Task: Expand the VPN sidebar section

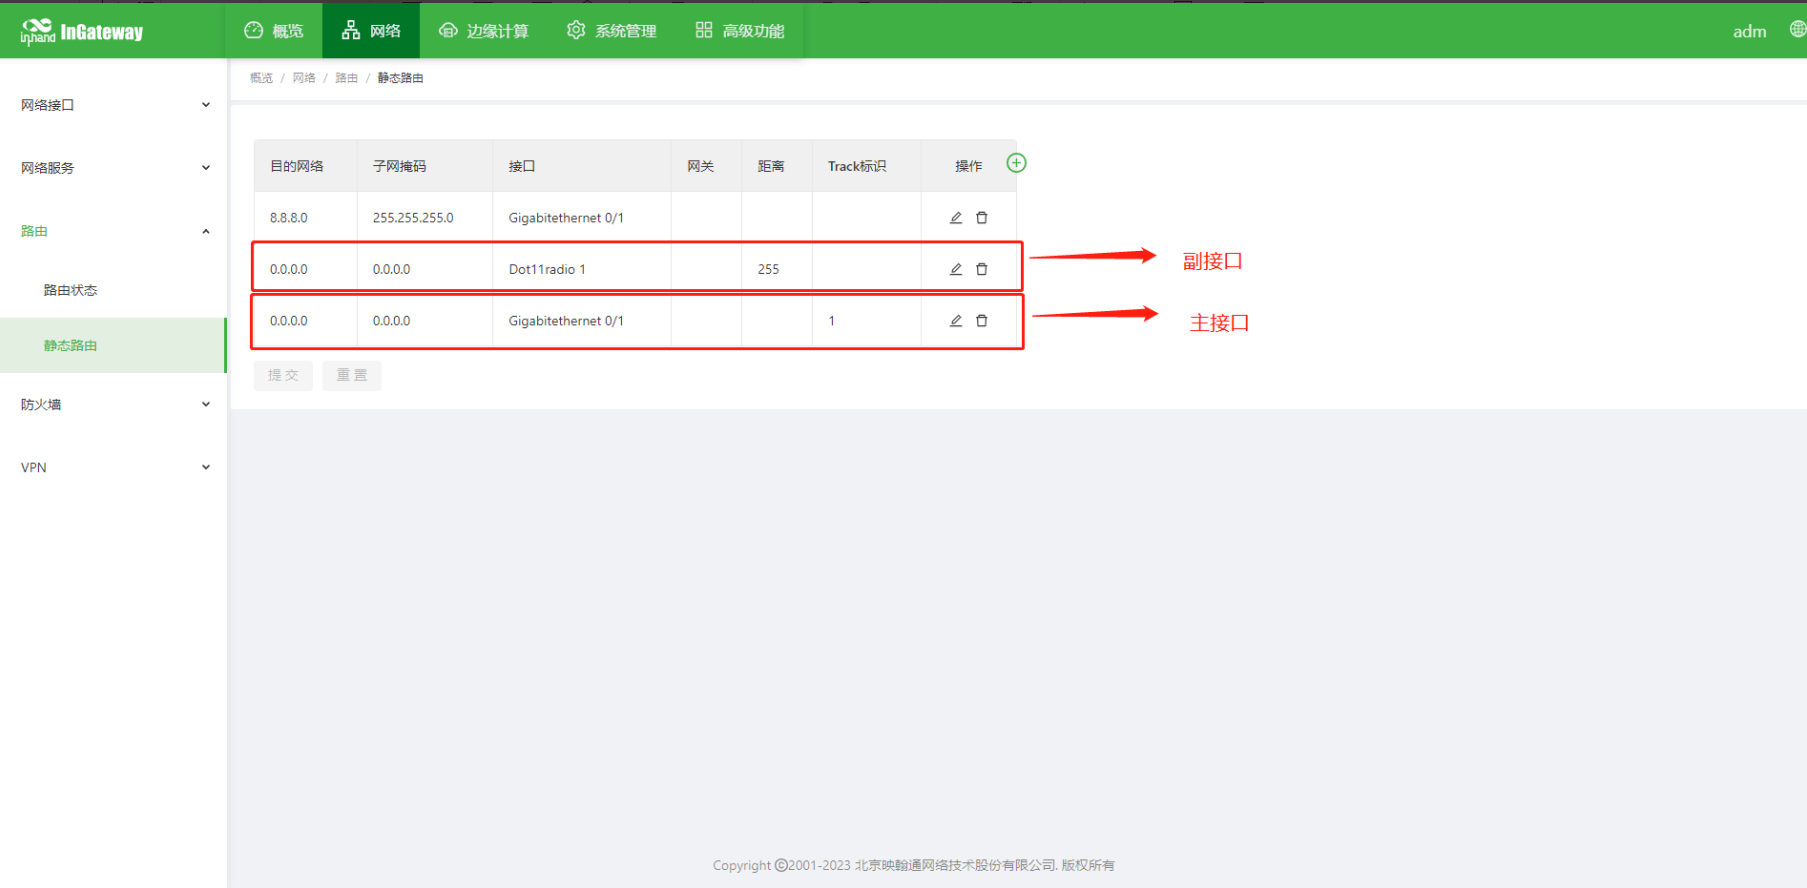Action: (113, 468)
